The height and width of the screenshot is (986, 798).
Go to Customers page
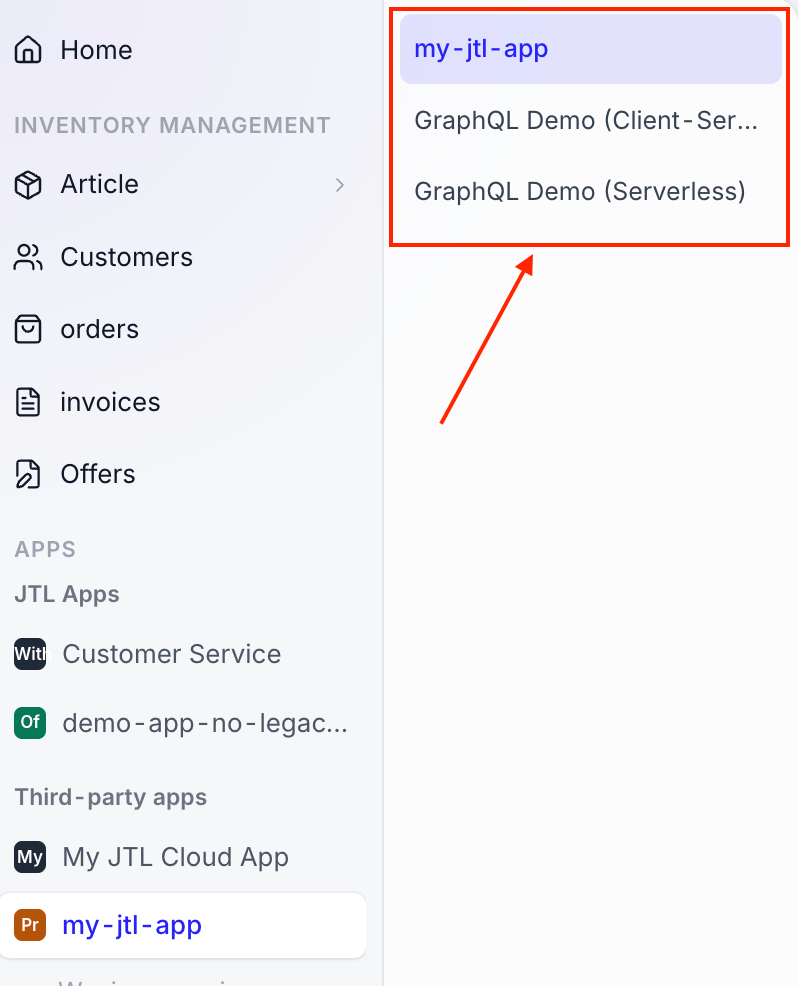click(126, 257)
